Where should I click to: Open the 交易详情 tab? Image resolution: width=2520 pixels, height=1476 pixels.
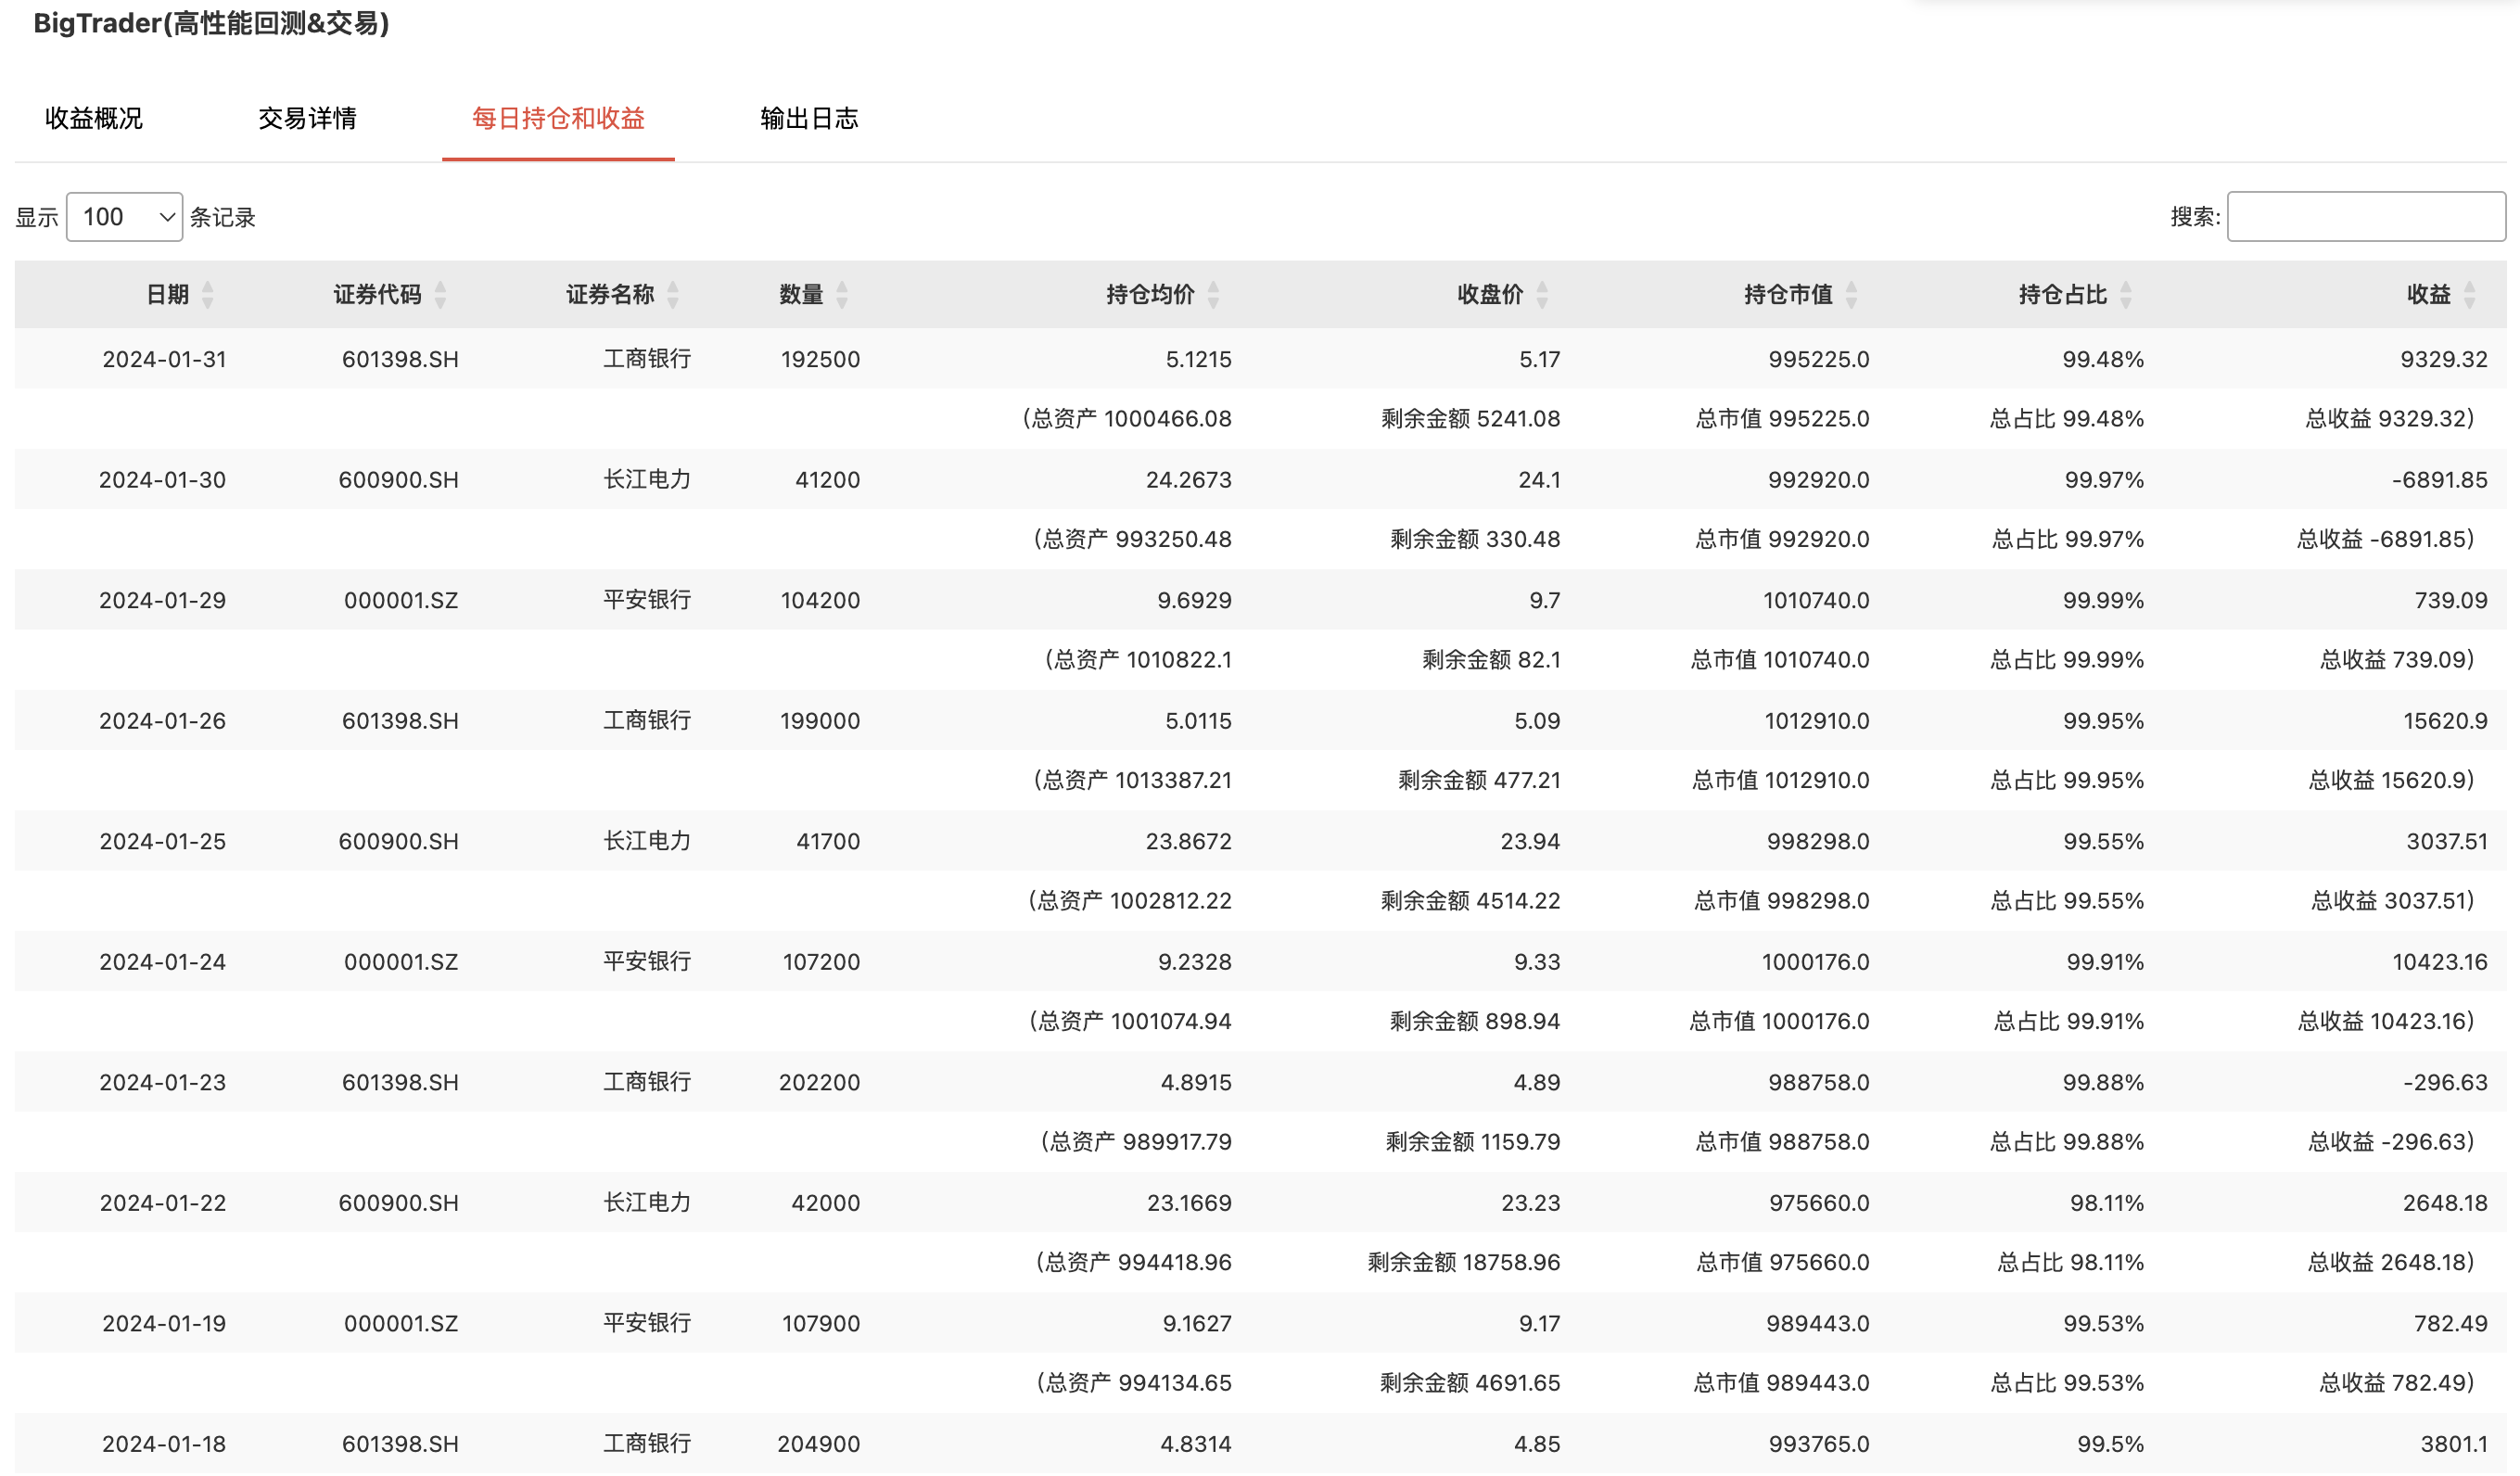[x=307, y=118]
